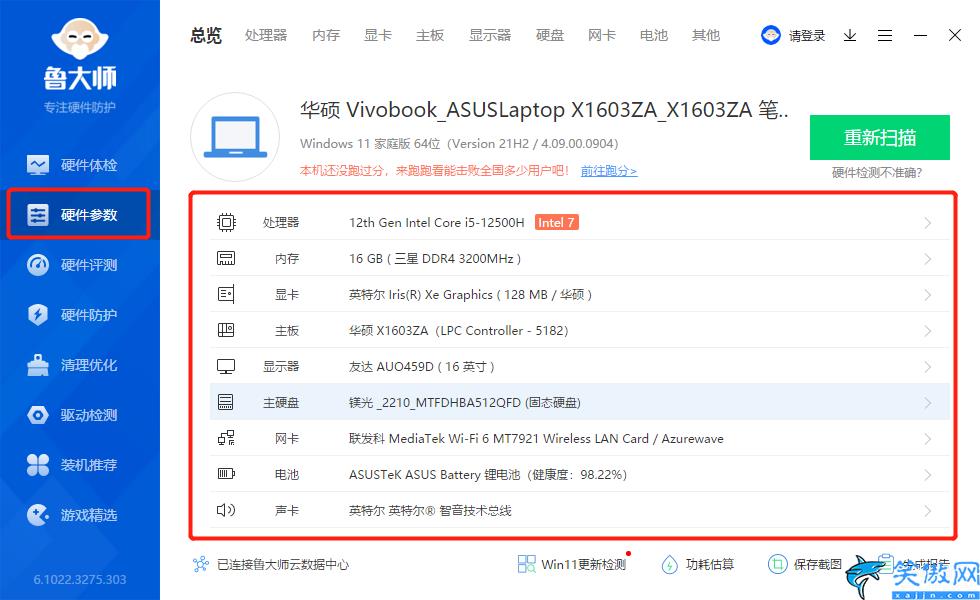Expand the 显示器 row chevron

point(928,367)
